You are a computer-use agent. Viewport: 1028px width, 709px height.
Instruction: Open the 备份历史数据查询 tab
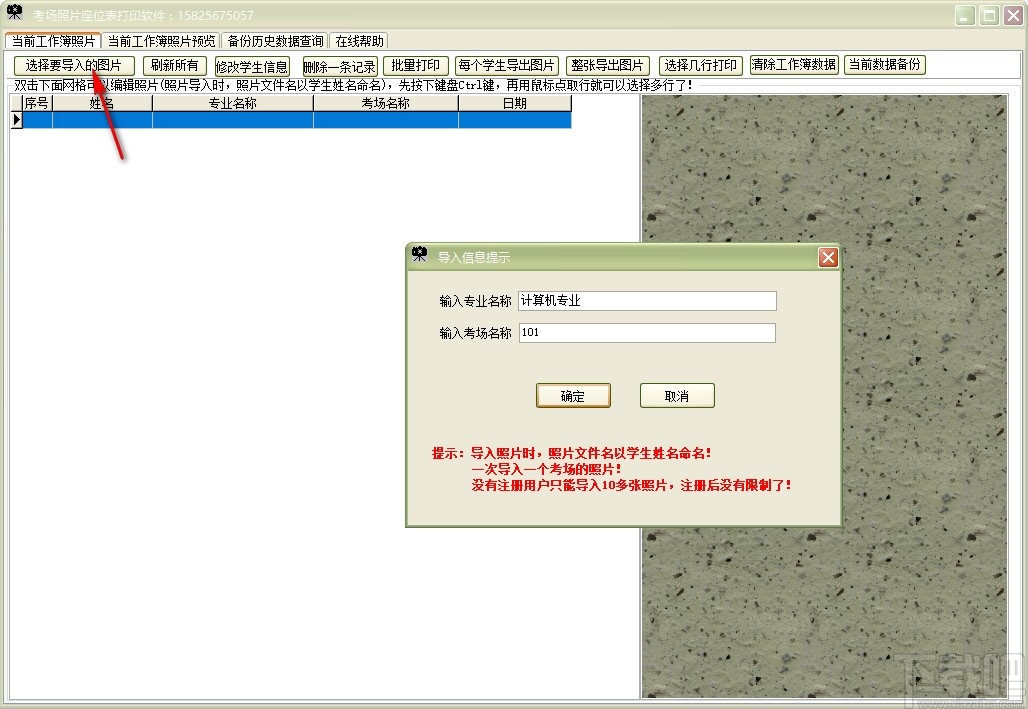point(270,41)
